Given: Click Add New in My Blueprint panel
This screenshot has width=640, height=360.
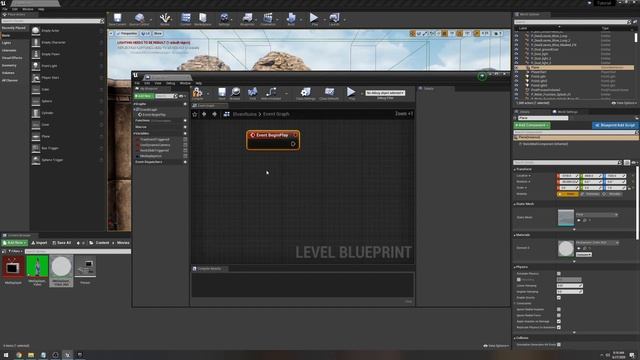Looking at the screenshot, I should pyautogui.click(x=144, y=96).
